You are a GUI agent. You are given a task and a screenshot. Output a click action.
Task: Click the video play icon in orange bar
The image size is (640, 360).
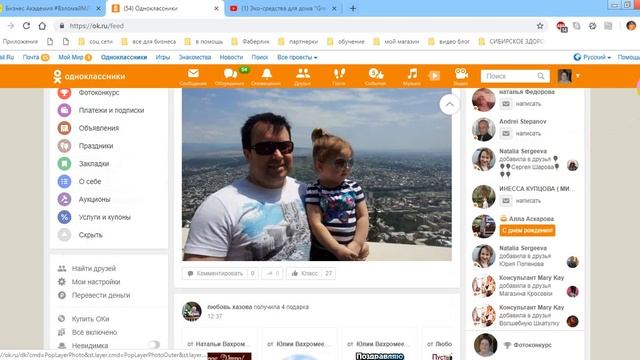coord(434,76)
